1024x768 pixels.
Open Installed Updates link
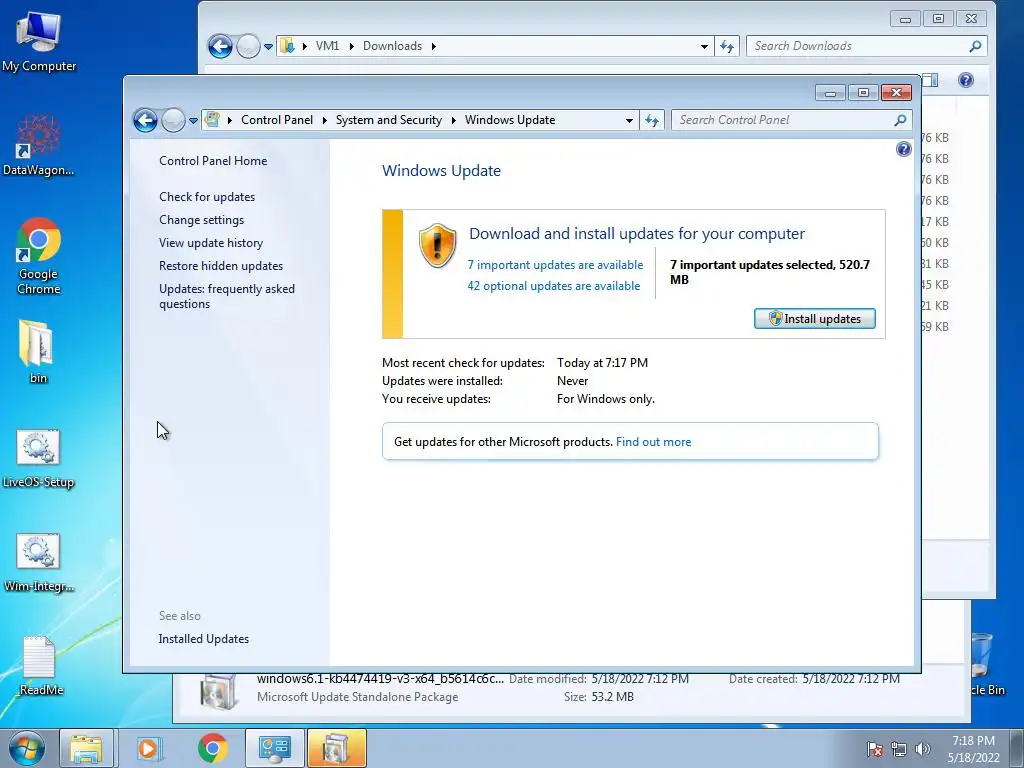click(x=204, y=639)
